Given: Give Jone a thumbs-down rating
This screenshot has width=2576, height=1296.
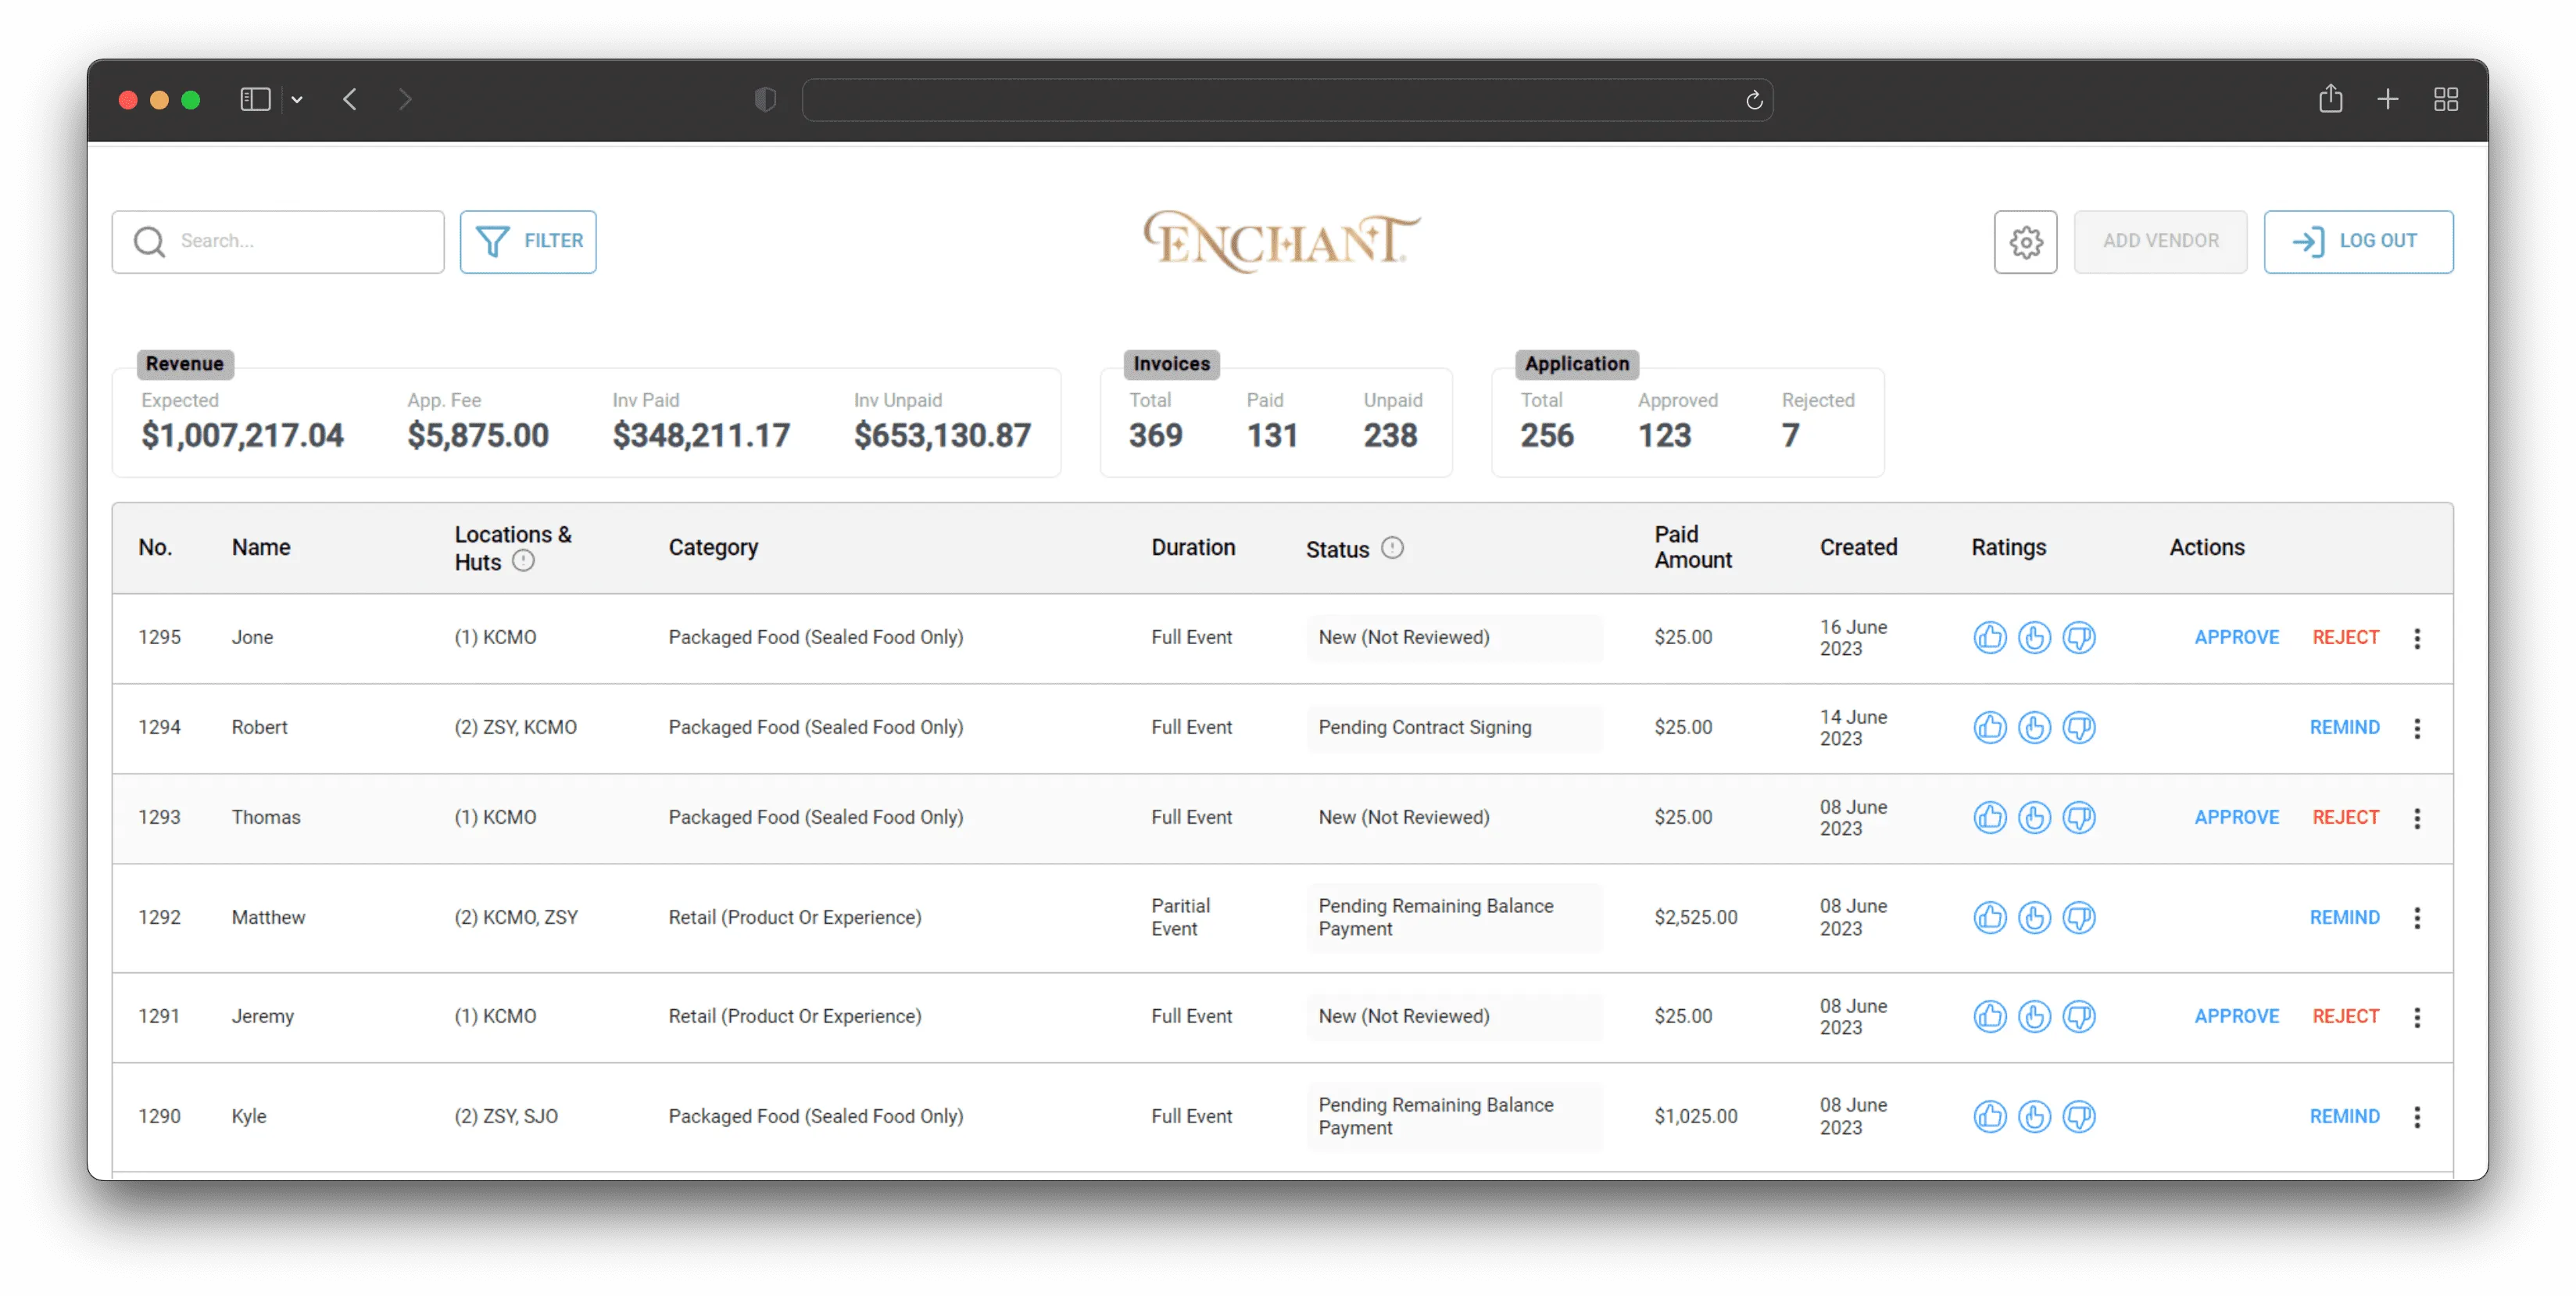Looking at the screenshot, I should pos(2079,637).
